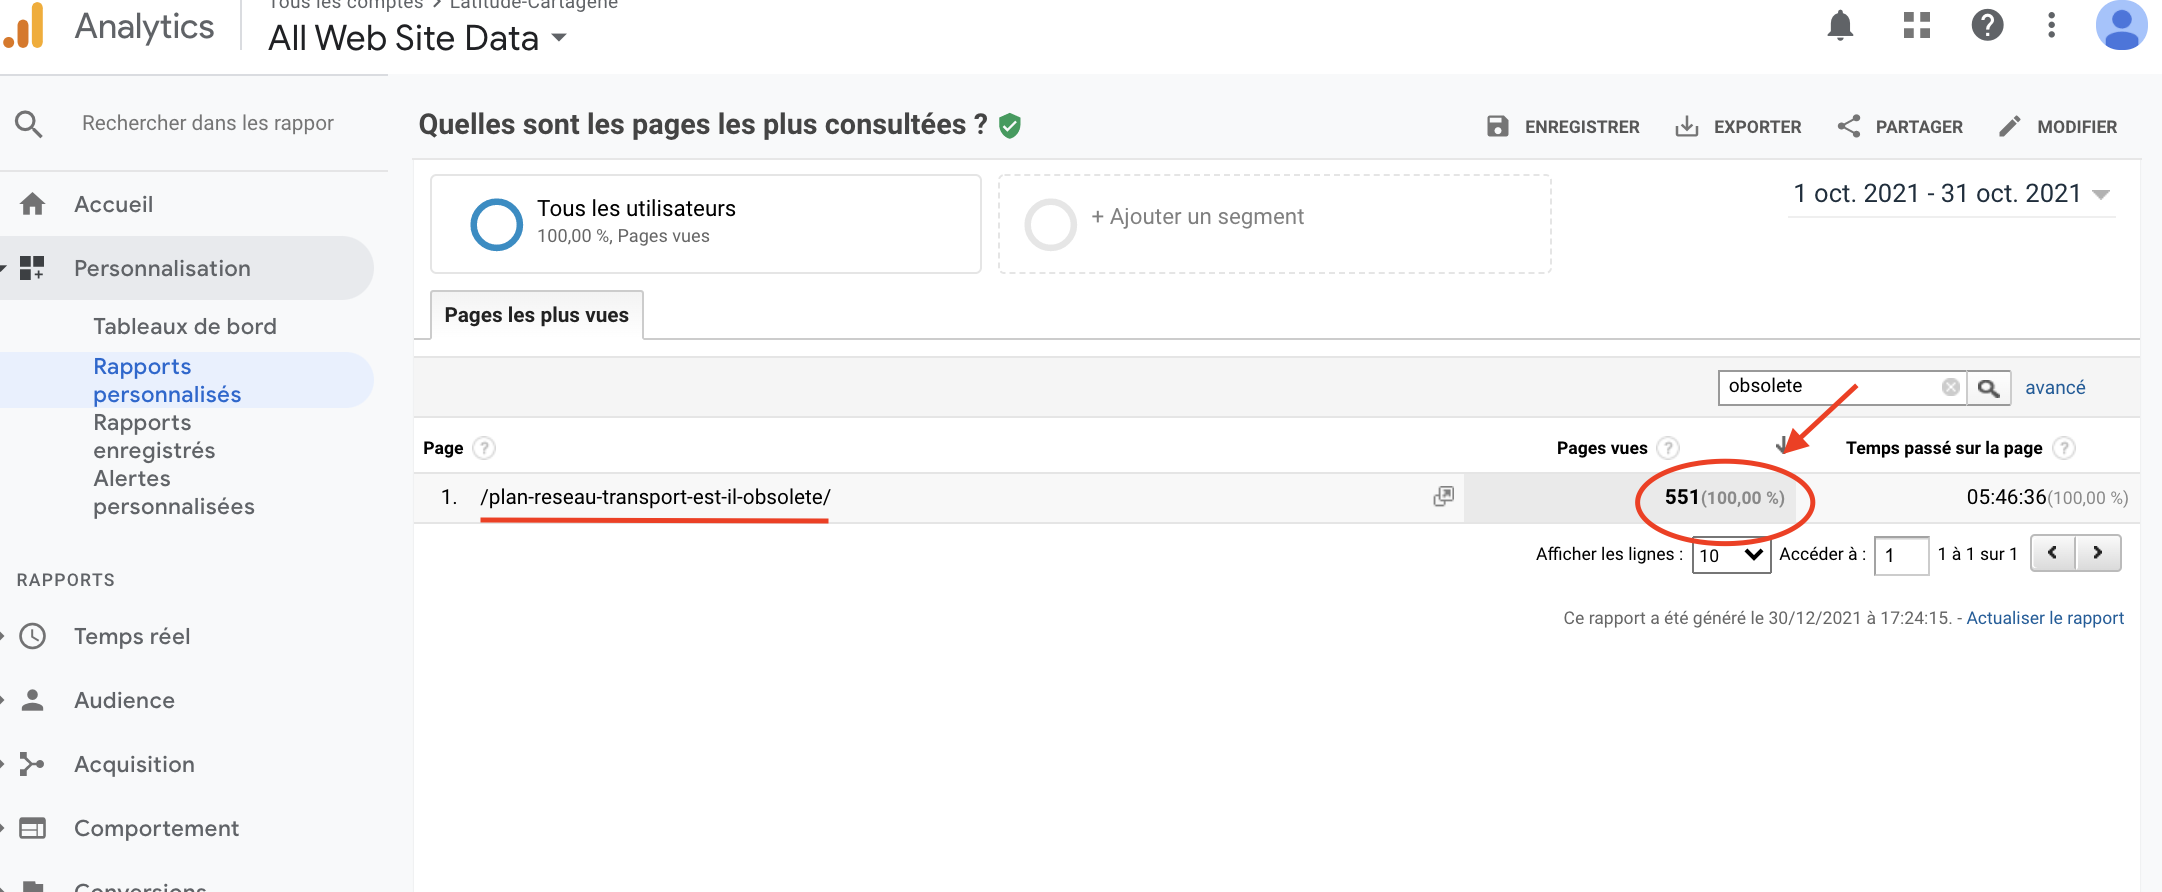Click the help question mark icon
This screenshot has width=2162, height=892.
[1987, 25]
